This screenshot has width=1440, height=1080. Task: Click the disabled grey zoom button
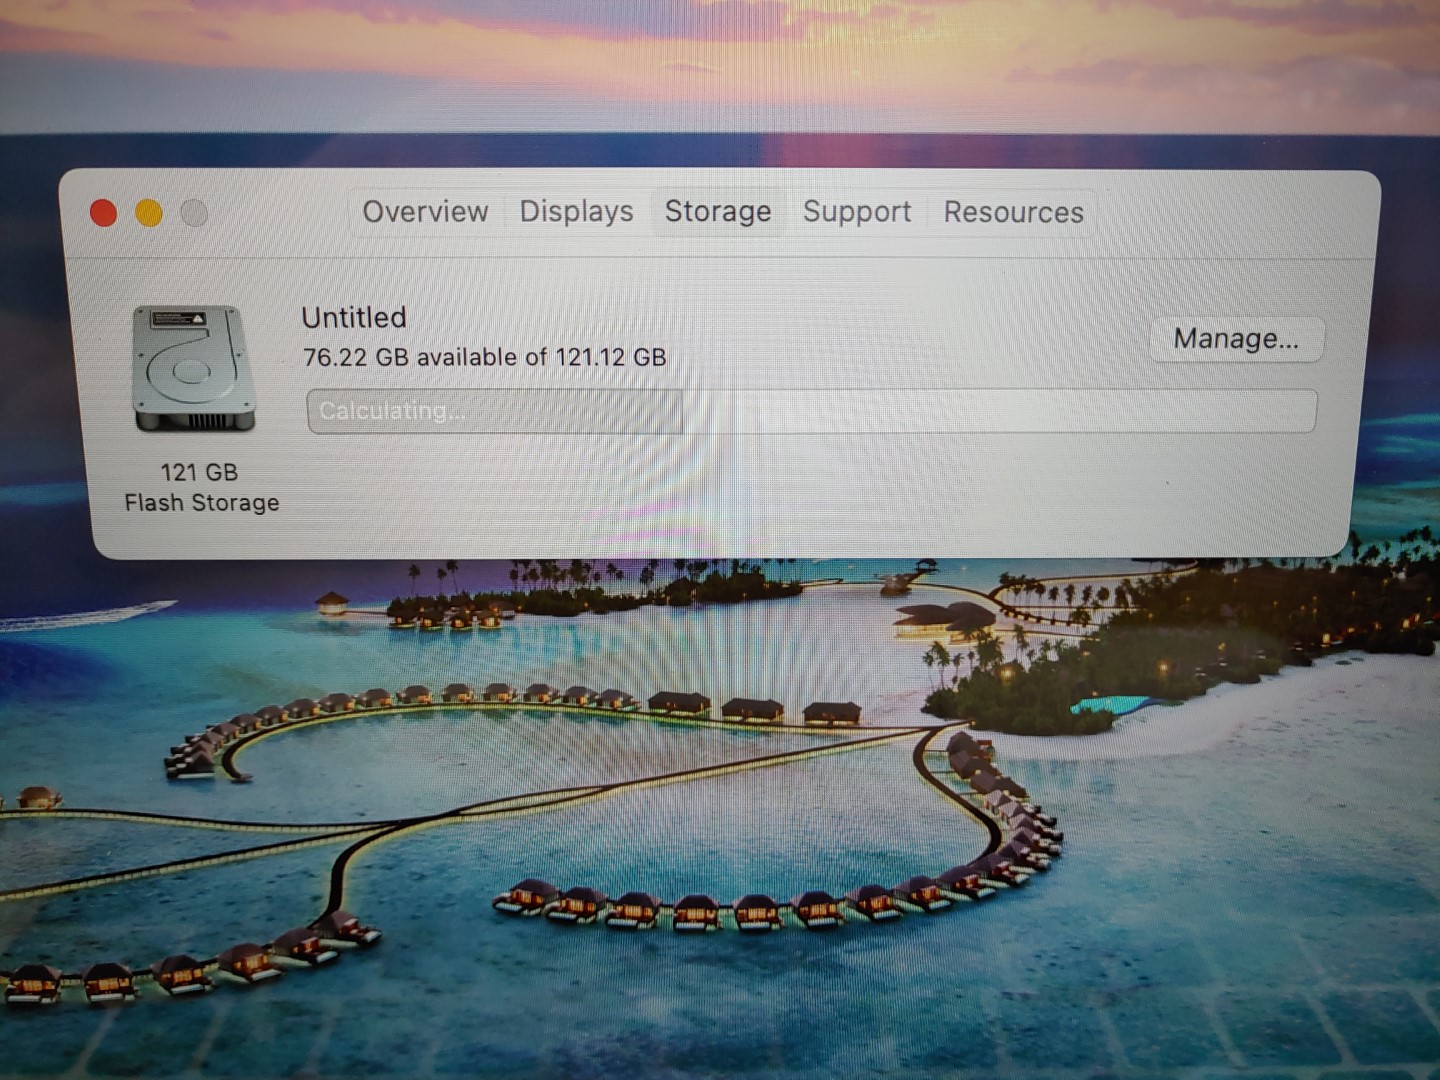pos(194,213)
